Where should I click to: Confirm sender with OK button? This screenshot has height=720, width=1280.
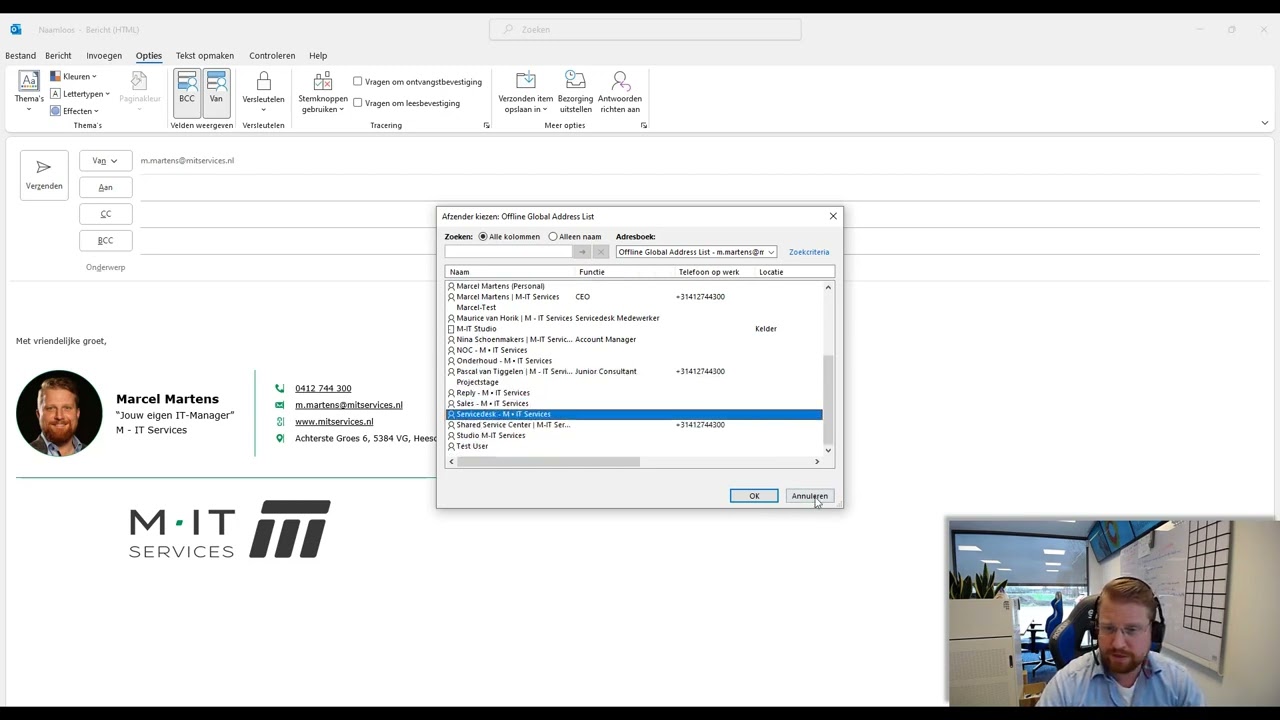pyautogui.click(x=754, y=496)
